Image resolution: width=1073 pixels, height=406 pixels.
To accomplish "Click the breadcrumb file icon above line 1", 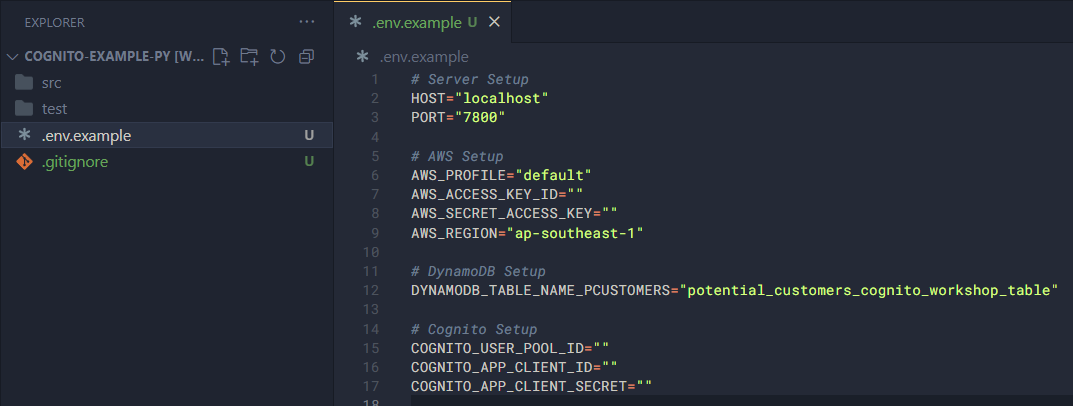I will click(363, 57).
